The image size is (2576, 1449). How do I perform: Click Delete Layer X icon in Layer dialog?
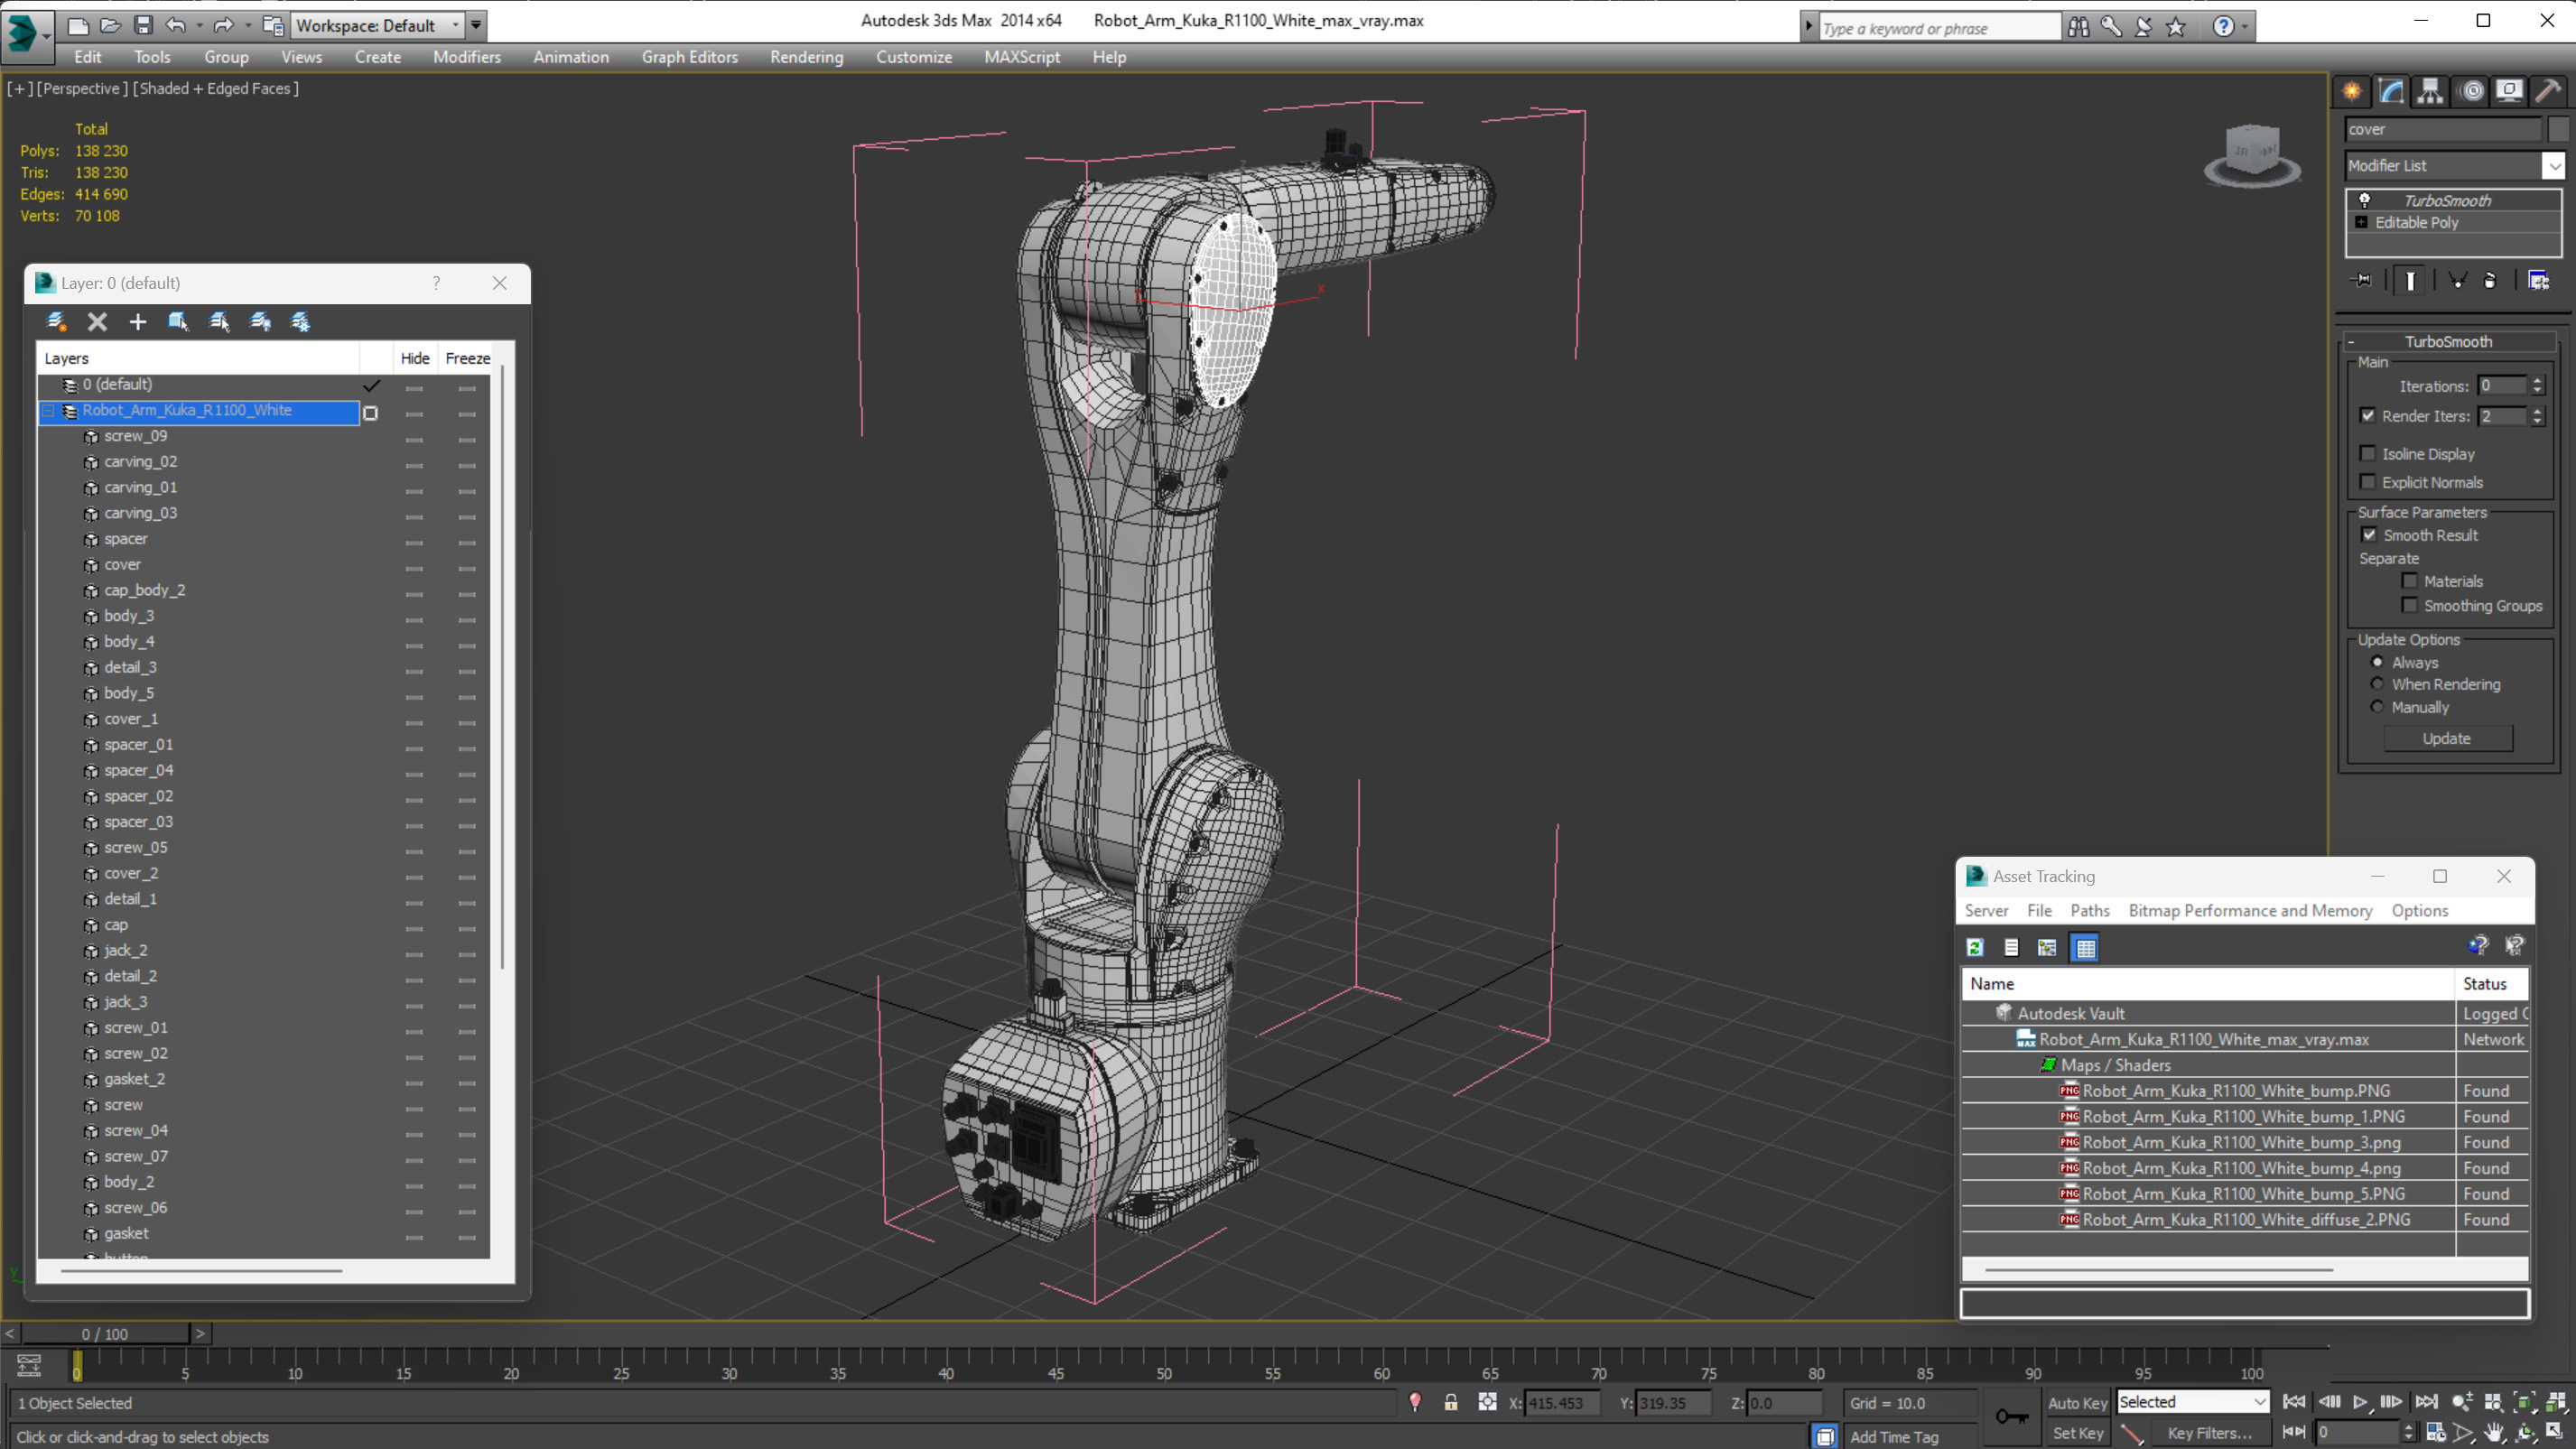(97, 322)
